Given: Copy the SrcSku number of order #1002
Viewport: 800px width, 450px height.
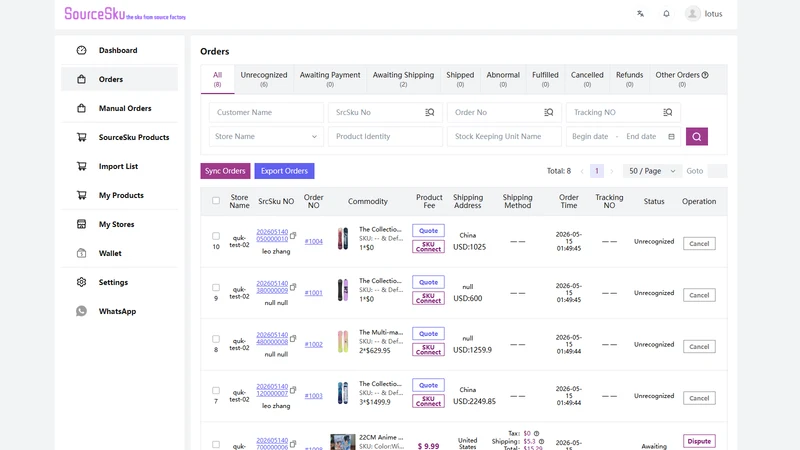Looking at the screenshot, I should click(x=293, y=339).
